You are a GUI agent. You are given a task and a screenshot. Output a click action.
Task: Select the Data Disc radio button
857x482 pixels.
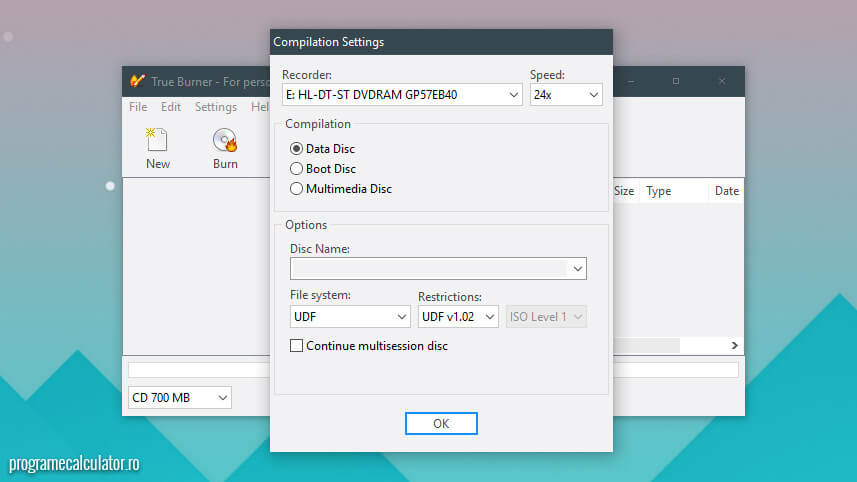point(297,149)
